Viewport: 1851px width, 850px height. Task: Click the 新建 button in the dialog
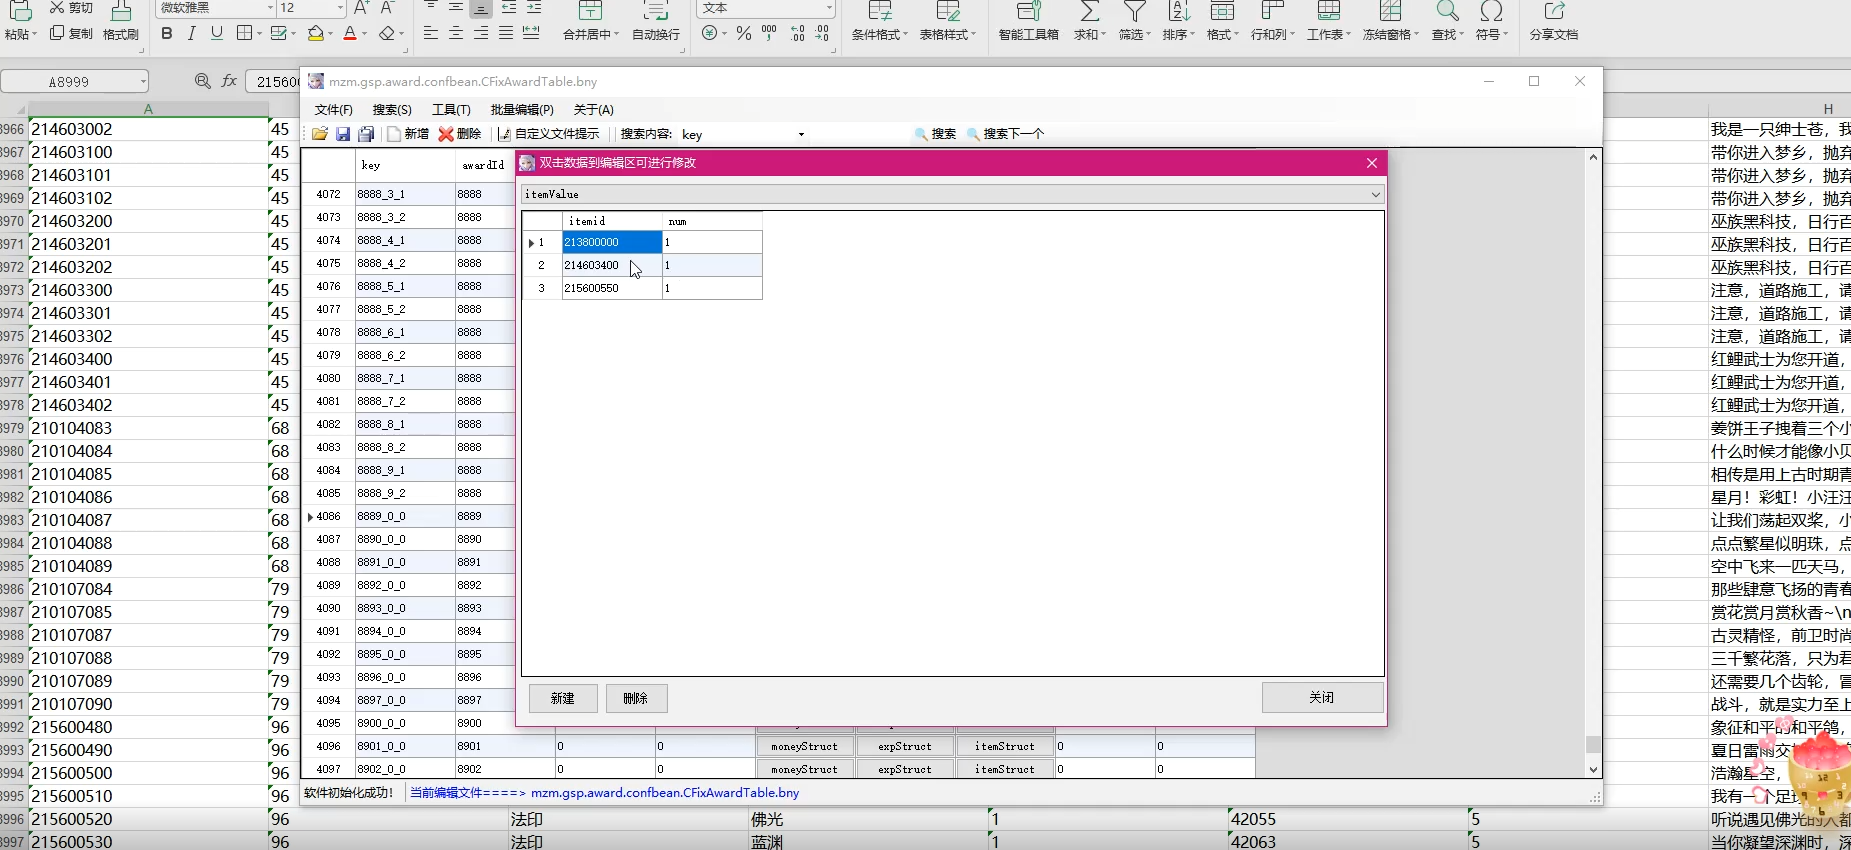(563, 698)
